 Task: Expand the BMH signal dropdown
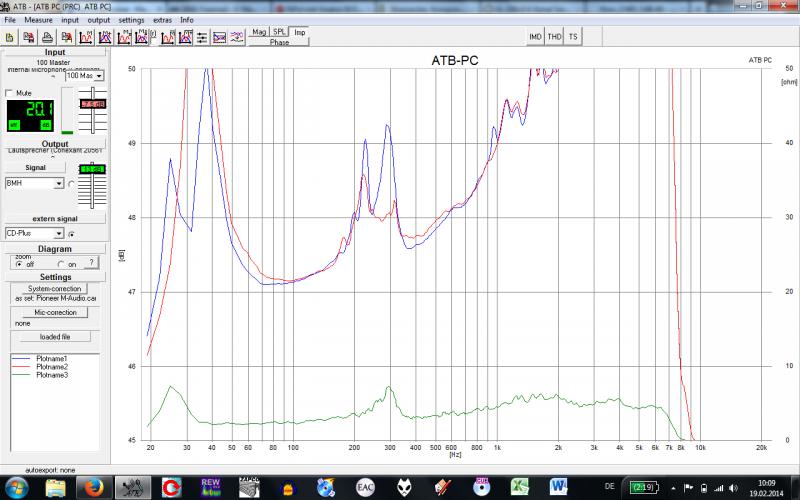coord(59,184)
